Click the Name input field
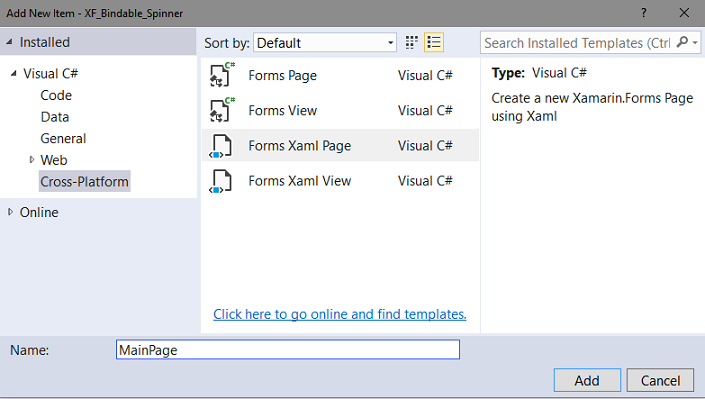Screen dimensions: 705x399 [288, 350]
